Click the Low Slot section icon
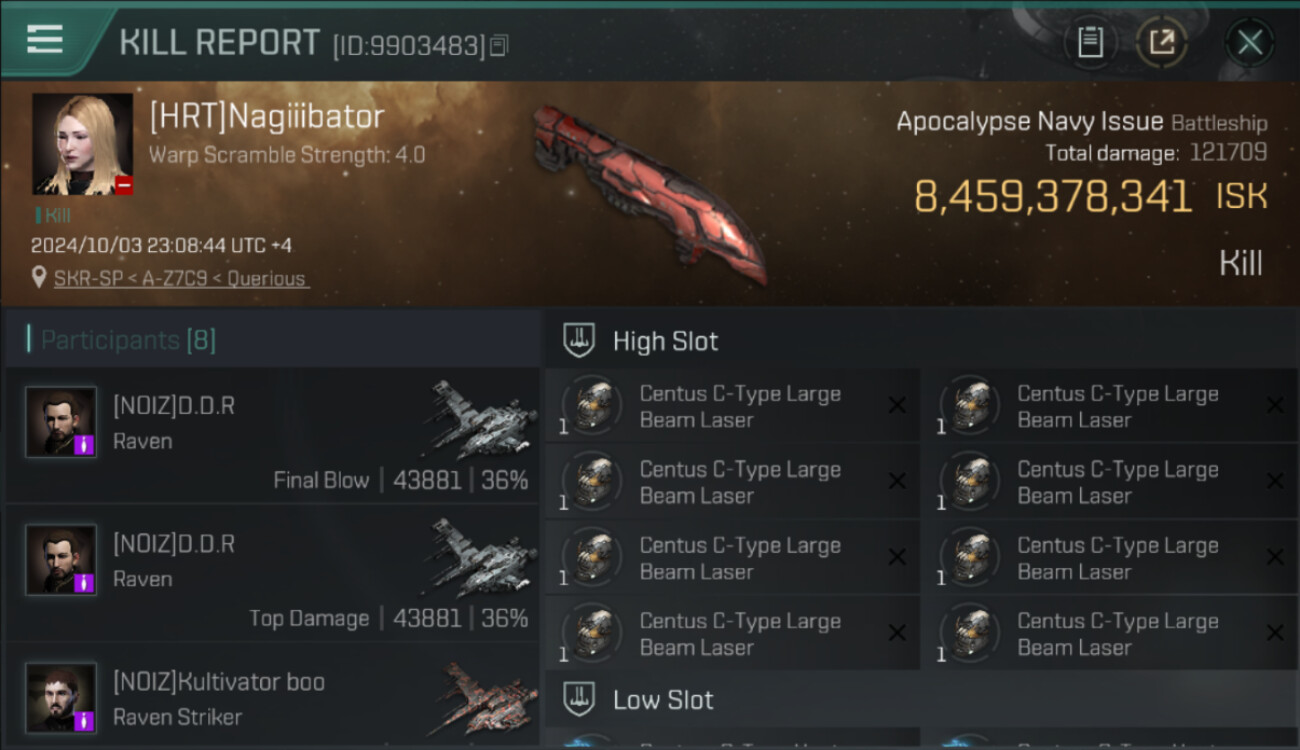This screenshot has height=750, width=1300. 579,699
